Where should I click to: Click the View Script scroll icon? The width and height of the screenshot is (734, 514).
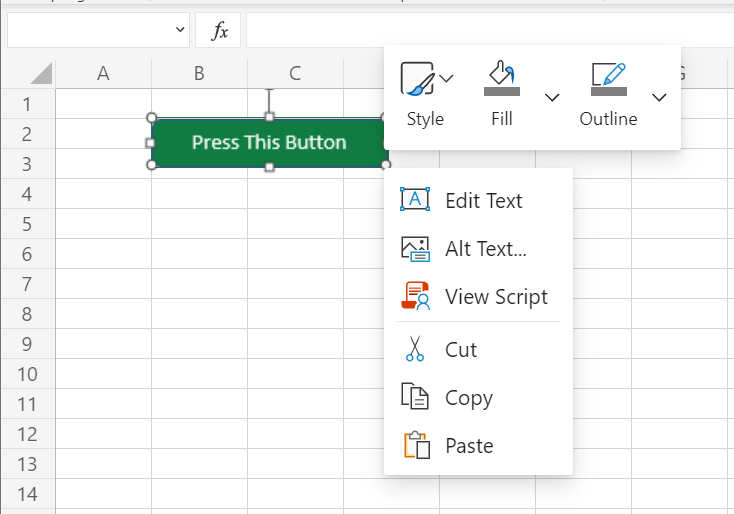[415, 296]
